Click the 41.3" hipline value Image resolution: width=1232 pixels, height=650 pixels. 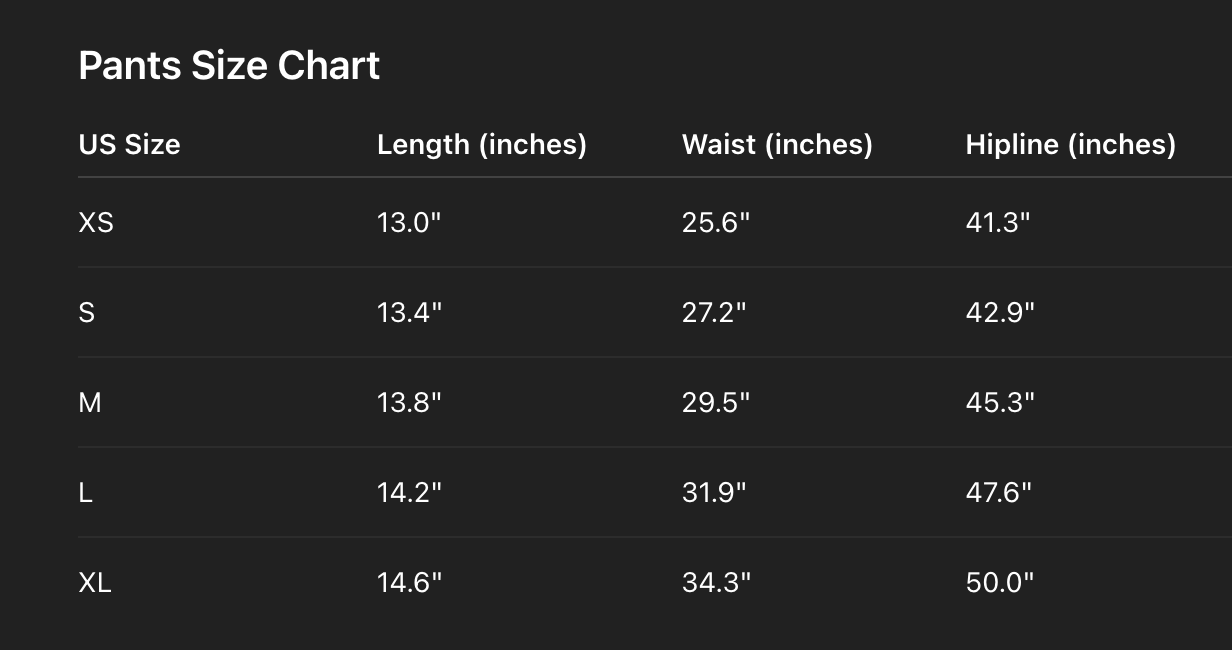(997, 222)
